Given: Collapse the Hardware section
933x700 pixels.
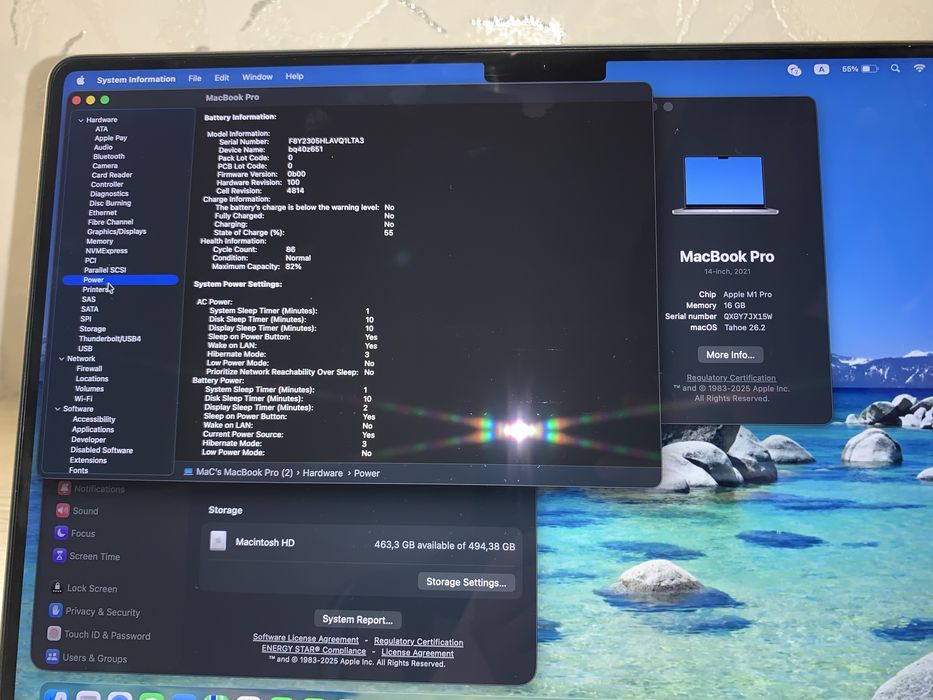Looking at the screenshot, I should click(81, 120).
